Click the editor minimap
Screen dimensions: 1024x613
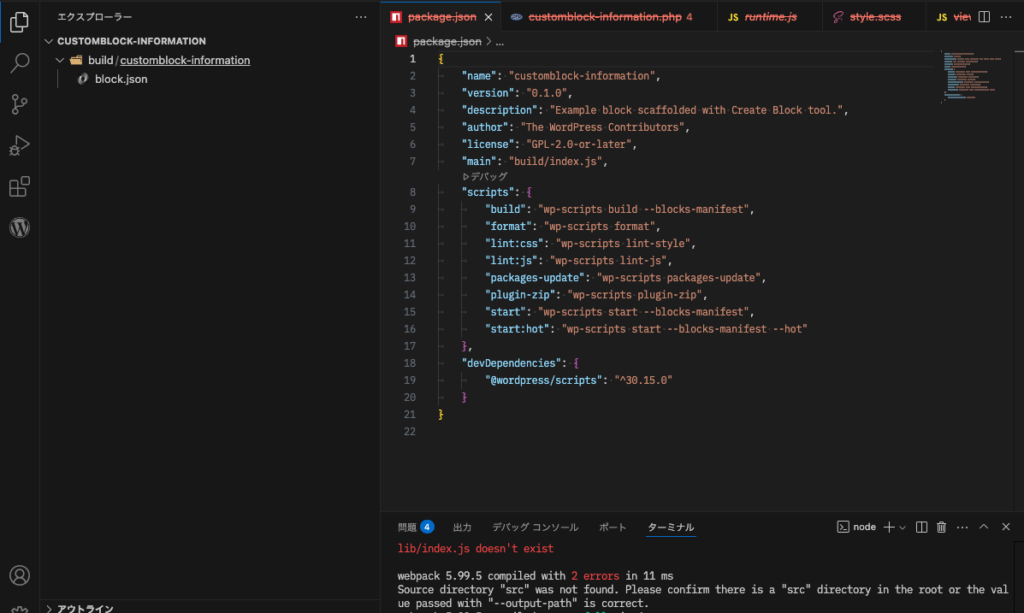(x=973, y=76)
